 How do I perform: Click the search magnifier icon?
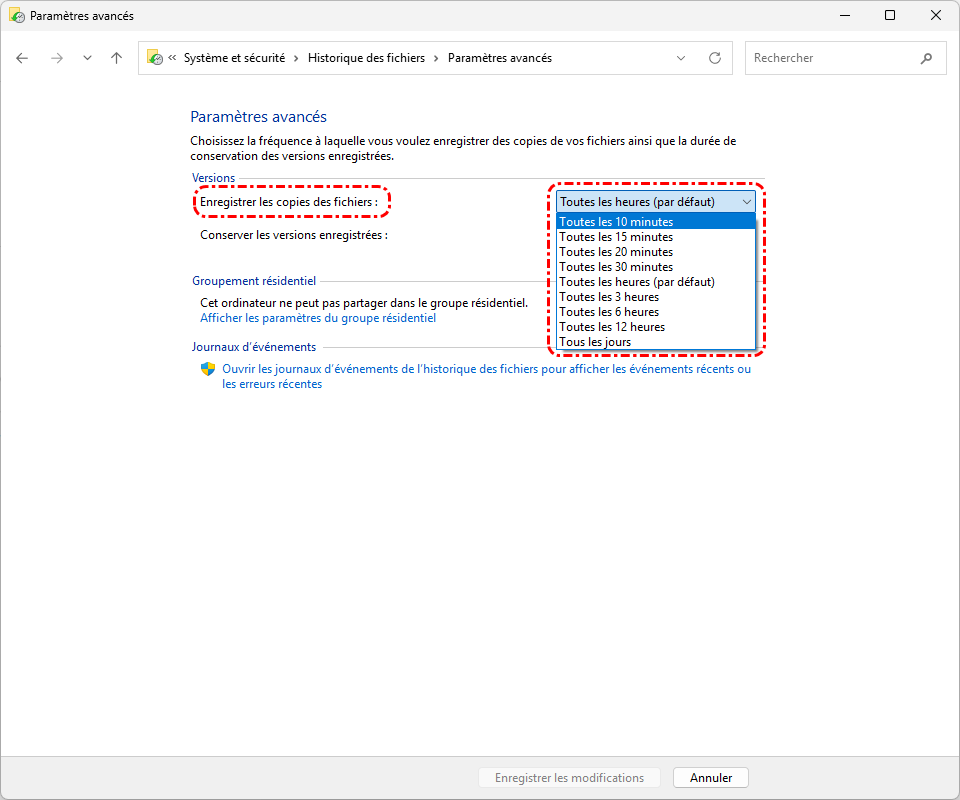926,58
